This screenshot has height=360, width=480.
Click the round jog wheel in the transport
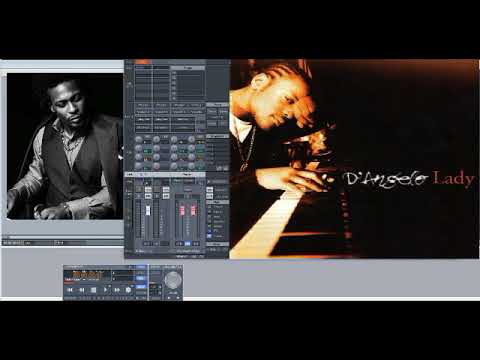(x=173, y=280)
